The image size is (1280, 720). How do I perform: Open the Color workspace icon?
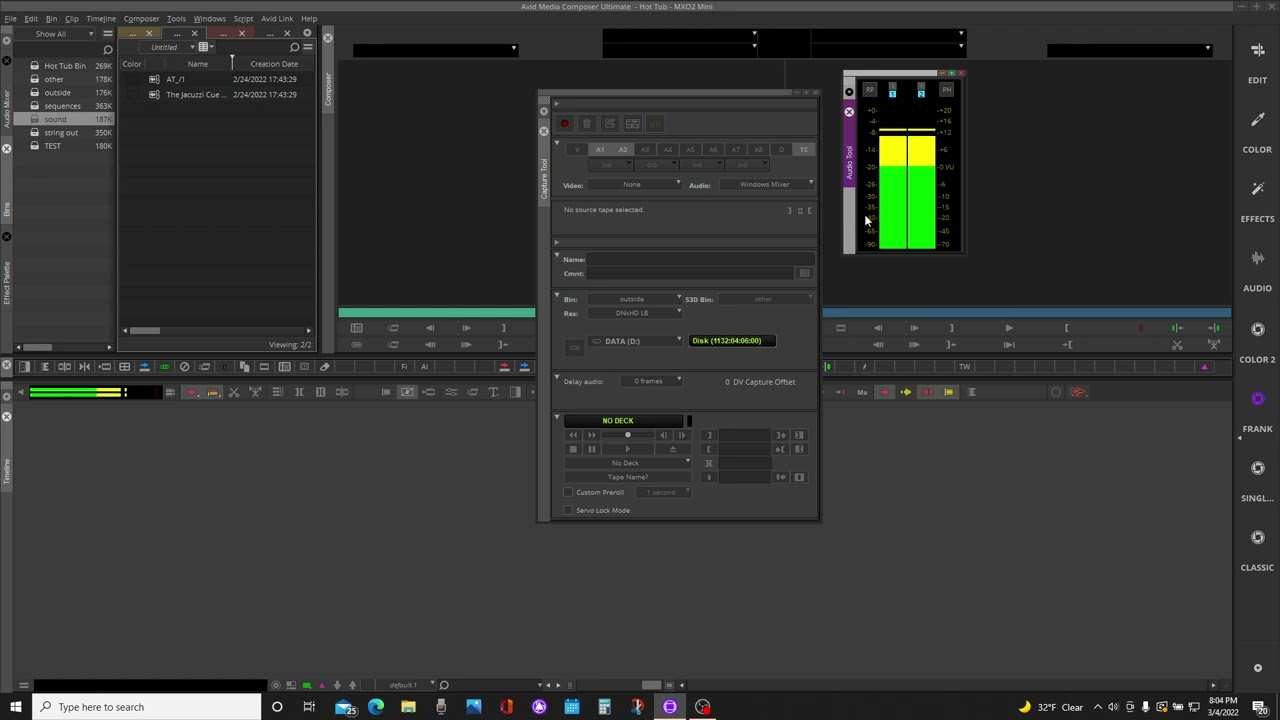[1257, 120]
